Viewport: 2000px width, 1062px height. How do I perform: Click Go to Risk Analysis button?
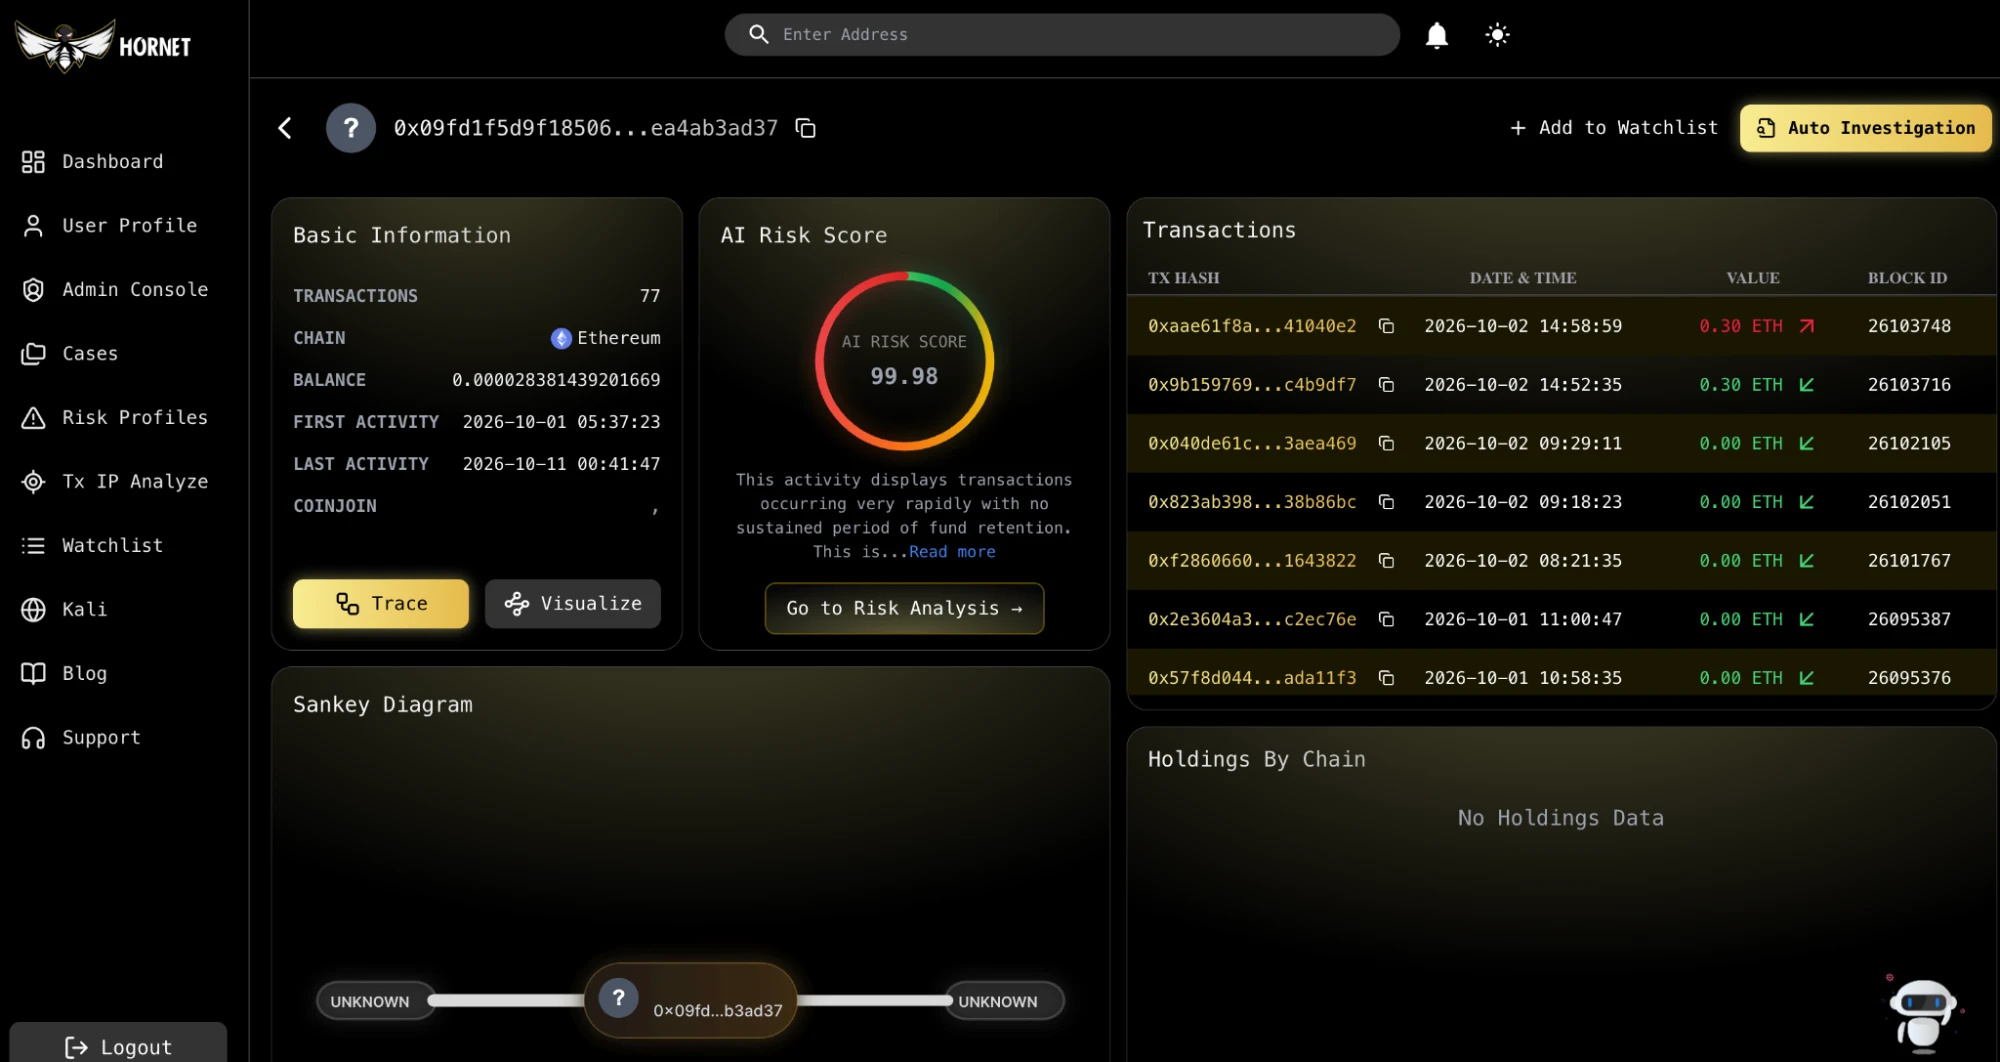[x=904, y=609]
